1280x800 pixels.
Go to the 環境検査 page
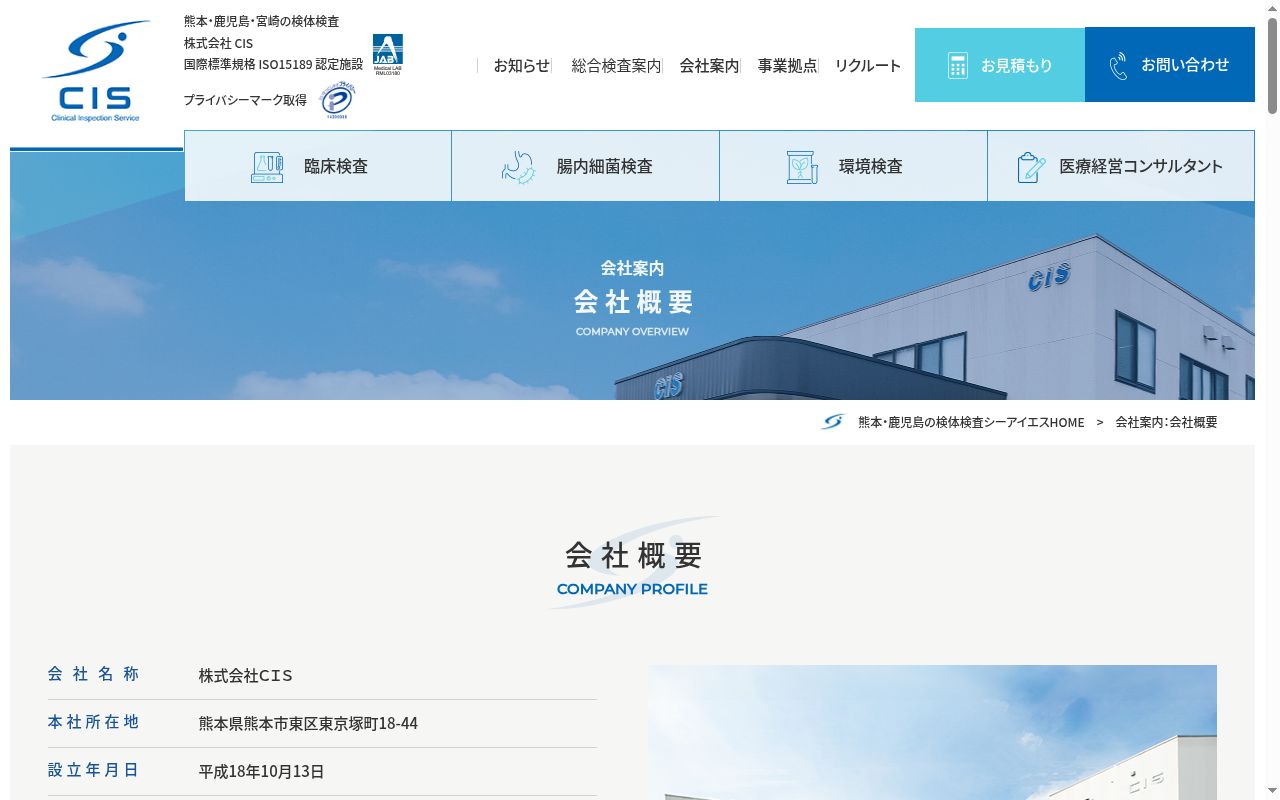(854, 166)
